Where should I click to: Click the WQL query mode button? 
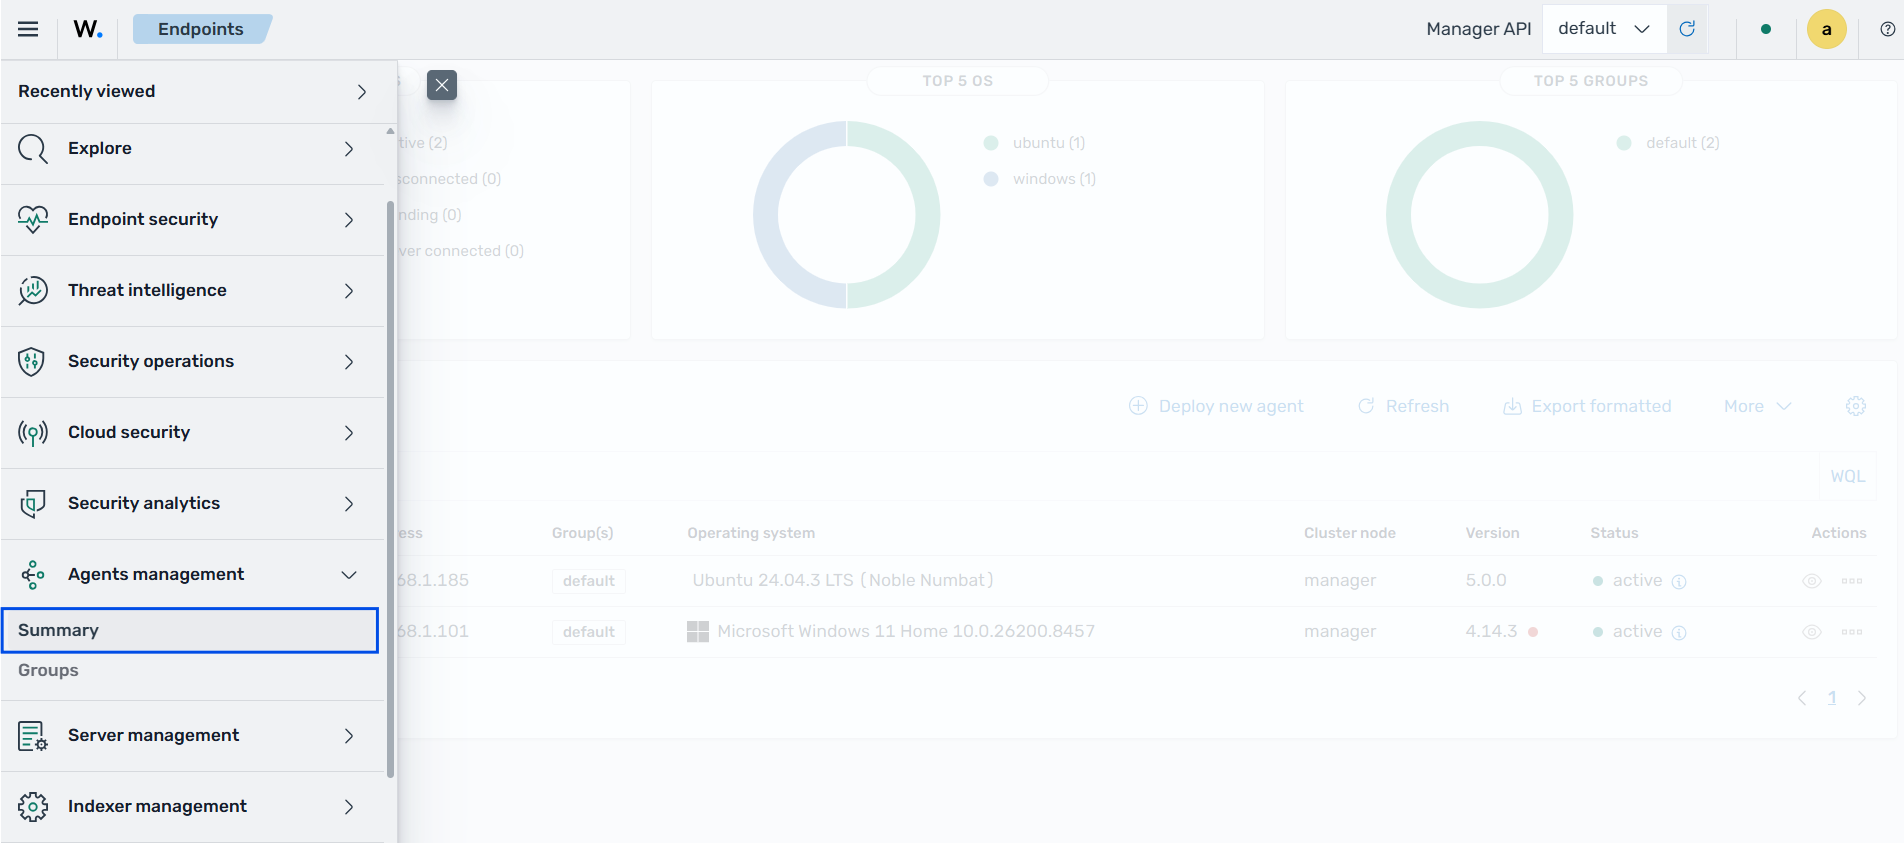point(1847,476)
